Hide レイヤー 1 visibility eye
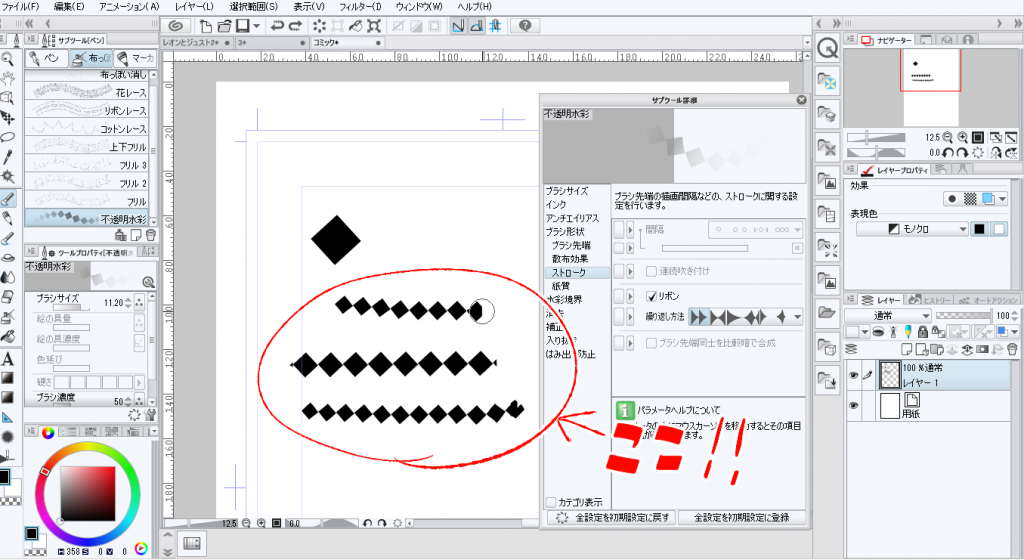The image size is (1024, 560). [x=853, y=375]
